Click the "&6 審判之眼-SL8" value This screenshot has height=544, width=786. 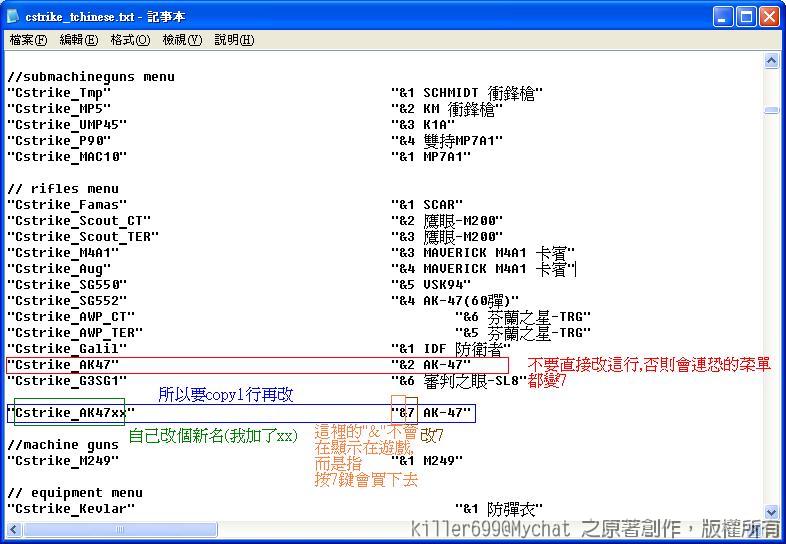pos(459,381)
